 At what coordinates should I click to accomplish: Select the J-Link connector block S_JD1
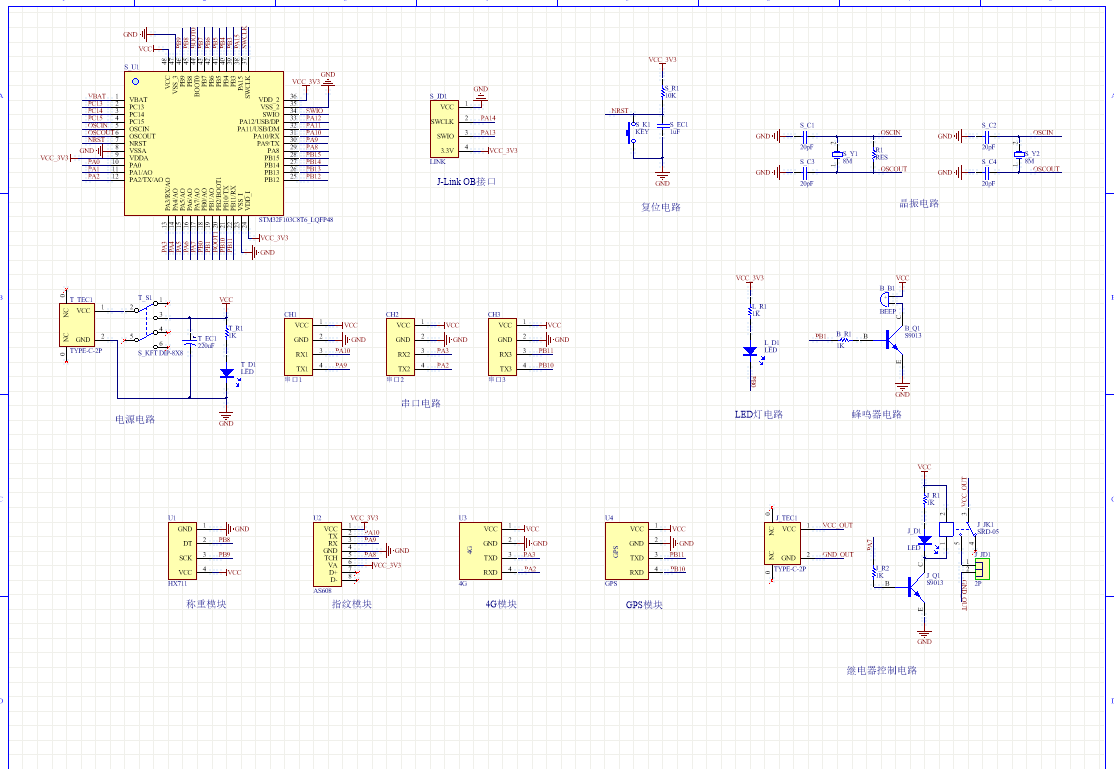pyautogui.click(x=443, y=127)
